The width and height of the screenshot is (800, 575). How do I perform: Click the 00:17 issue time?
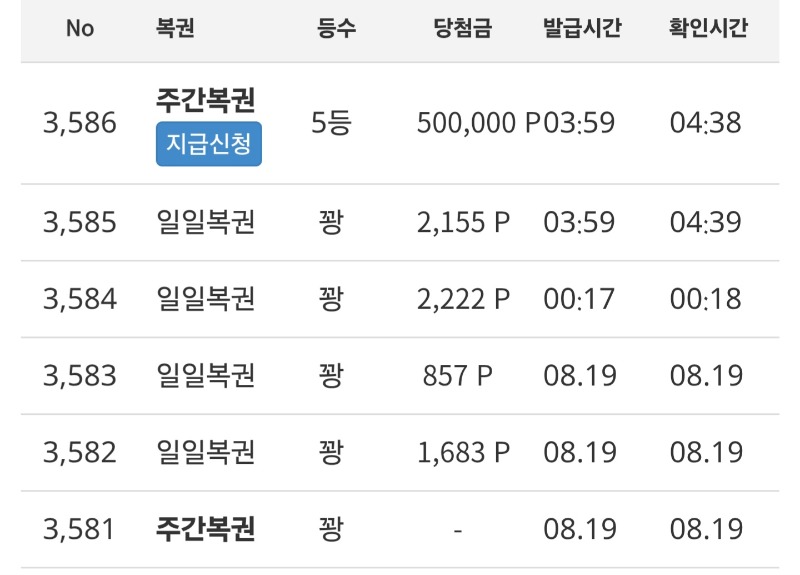coord(579,299)
